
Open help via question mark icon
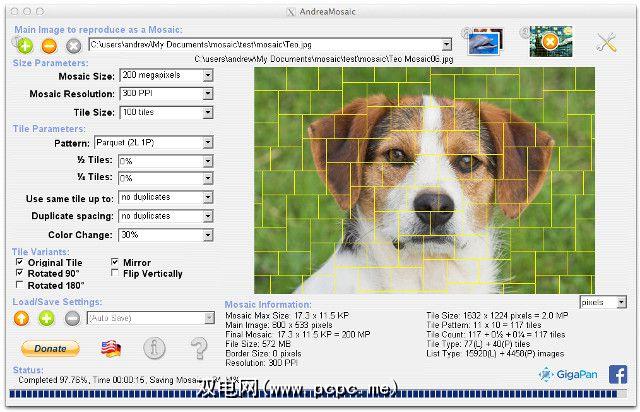pyautogui.click(x=199, y=348)
